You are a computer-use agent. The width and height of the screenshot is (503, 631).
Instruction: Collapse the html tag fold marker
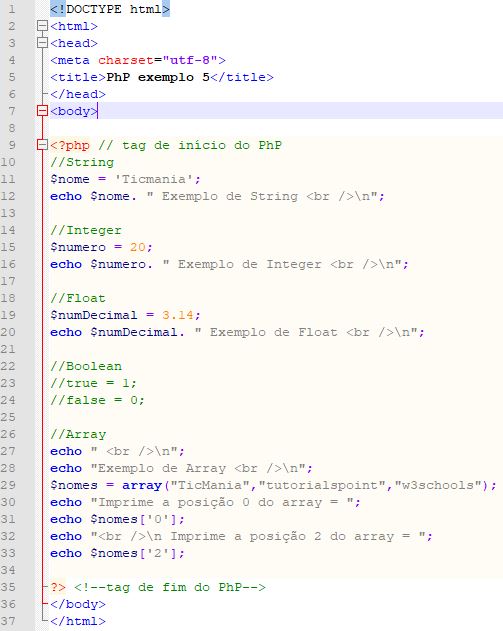pyautogui.click(x=42, y=26)
